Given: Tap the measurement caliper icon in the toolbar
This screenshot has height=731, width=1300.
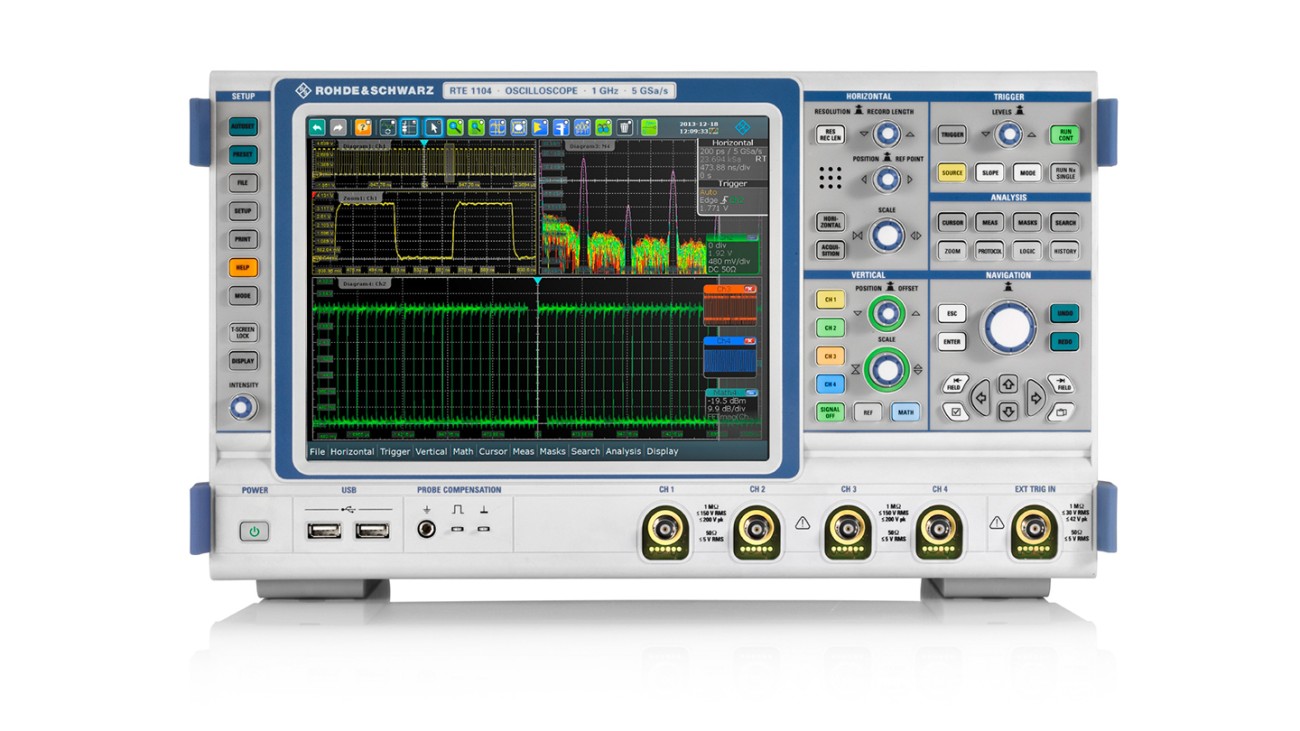Looking at the screenshot, I should click(561, 127).
